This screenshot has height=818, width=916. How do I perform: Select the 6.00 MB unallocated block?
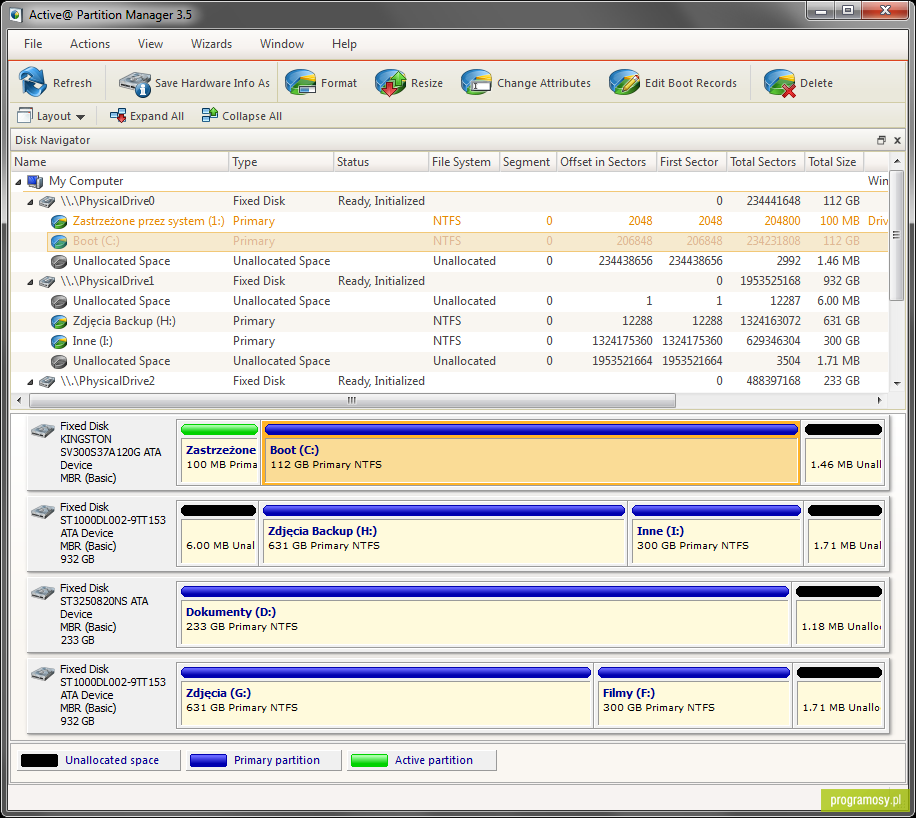(218, 534)
